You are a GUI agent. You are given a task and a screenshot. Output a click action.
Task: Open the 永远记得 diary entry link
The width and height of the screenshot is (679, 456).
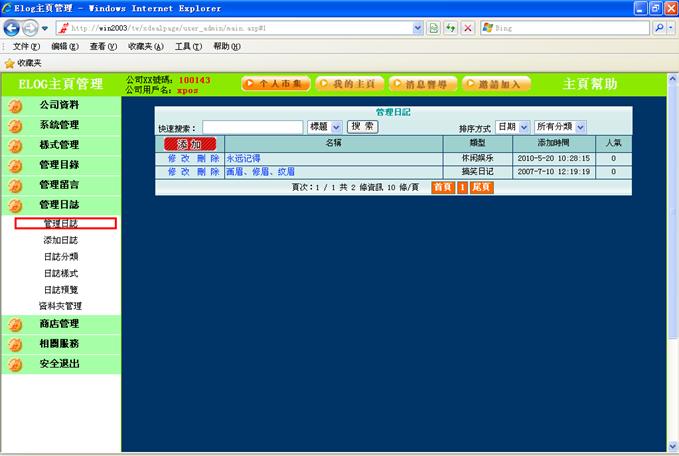click(x=243, y=158)
